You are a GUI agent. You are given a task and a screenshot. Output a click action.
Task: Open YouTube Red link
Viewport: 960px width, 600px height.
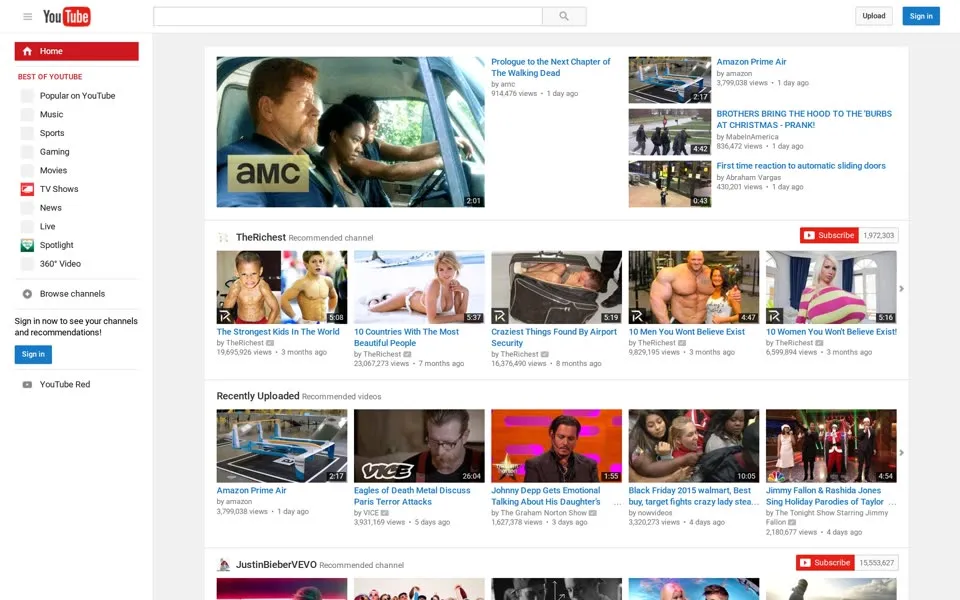[x=65, y=384]
